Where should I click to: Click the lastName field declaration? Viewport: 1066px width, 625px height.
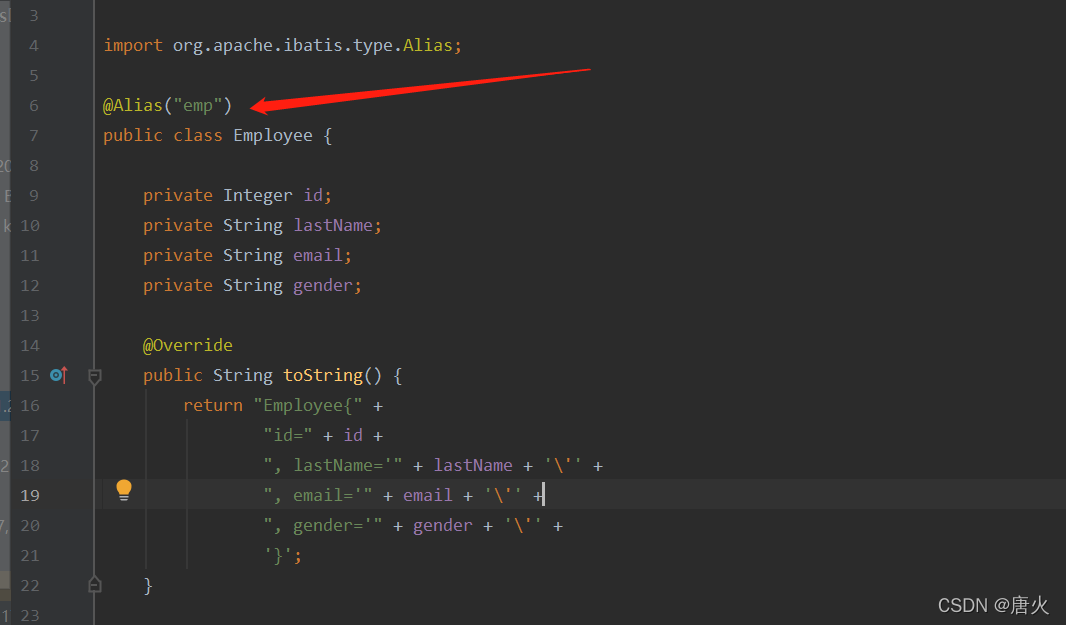click(x=332, y=225)
